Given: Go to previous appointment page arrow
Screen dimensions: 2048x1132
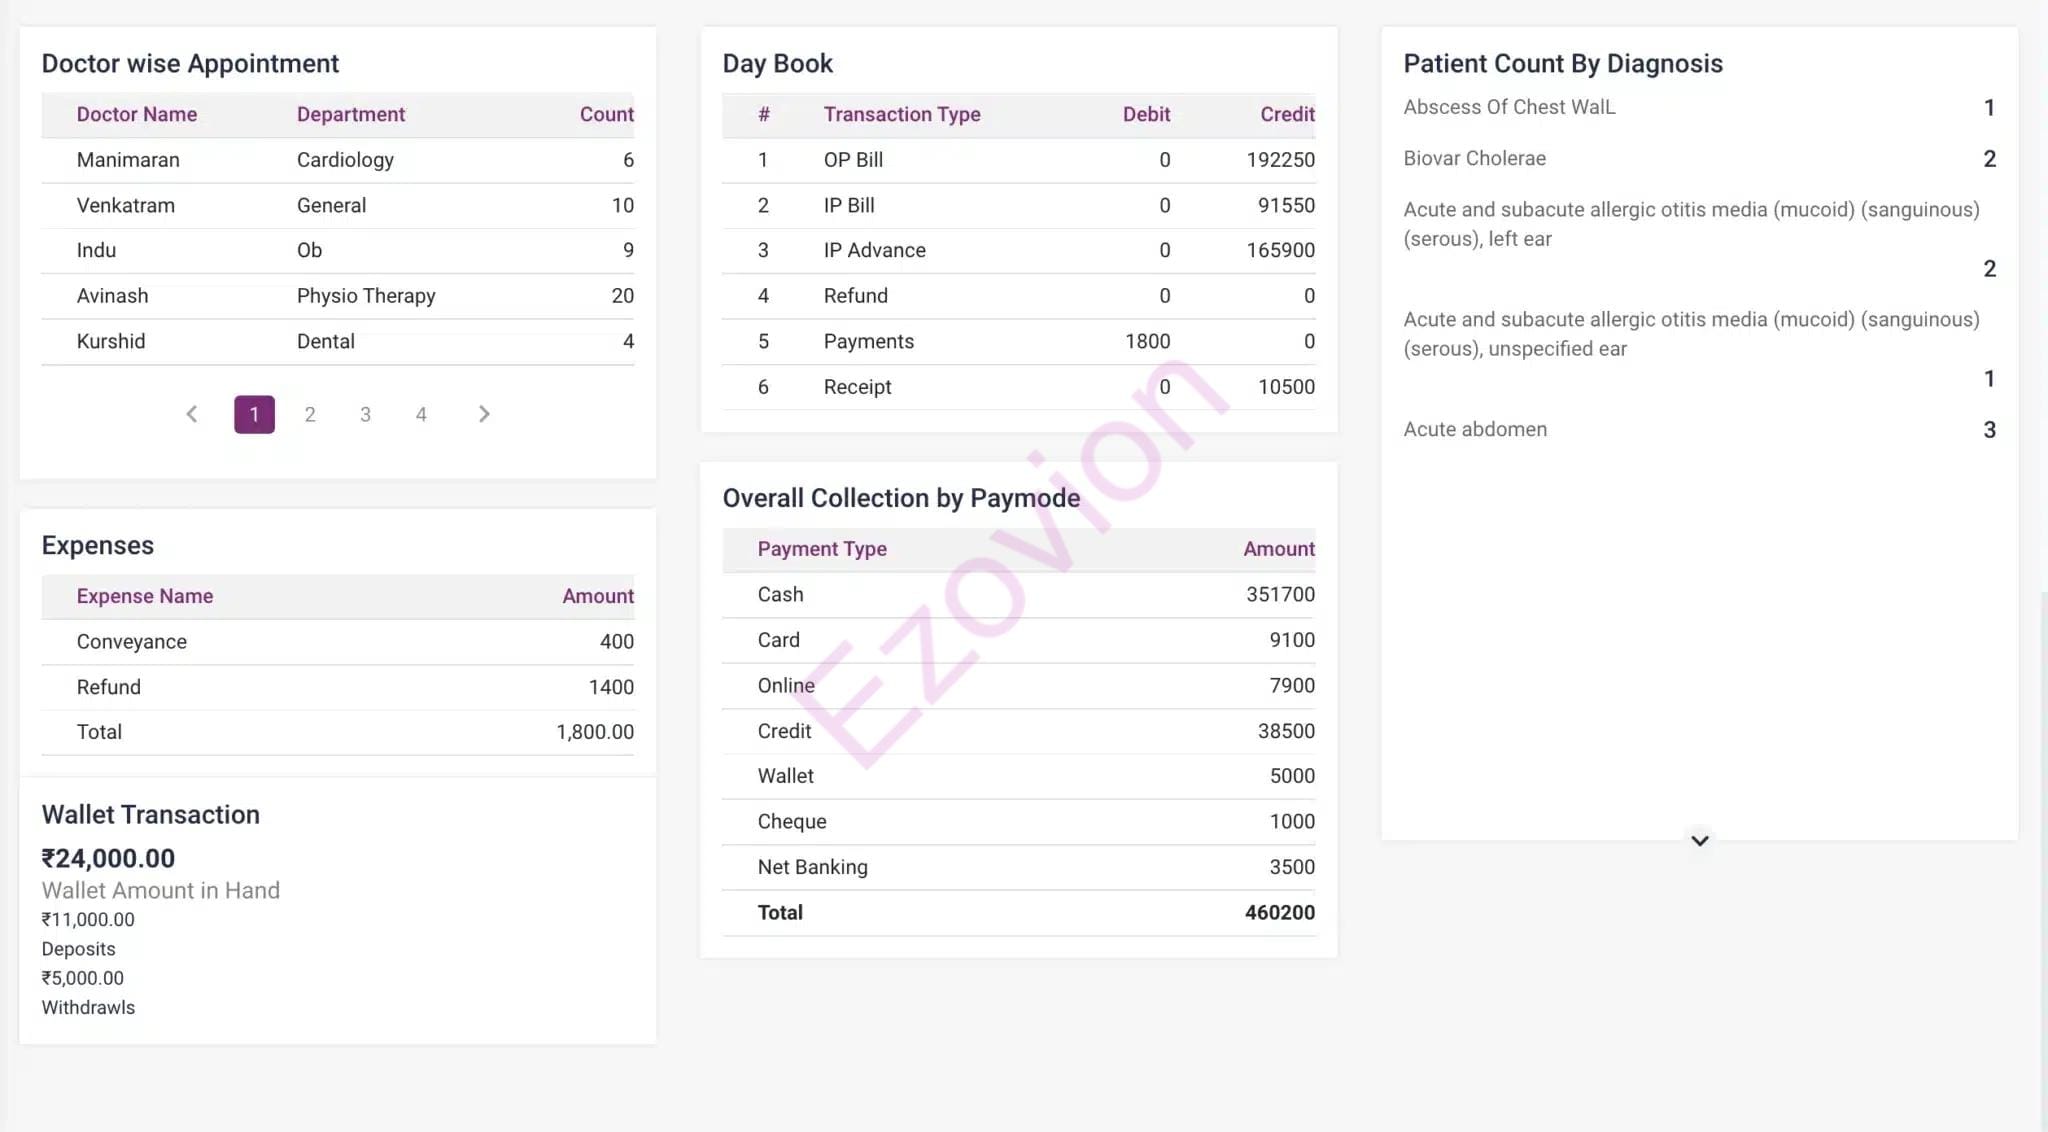Looking at the screenshot, I should [192, 414].
